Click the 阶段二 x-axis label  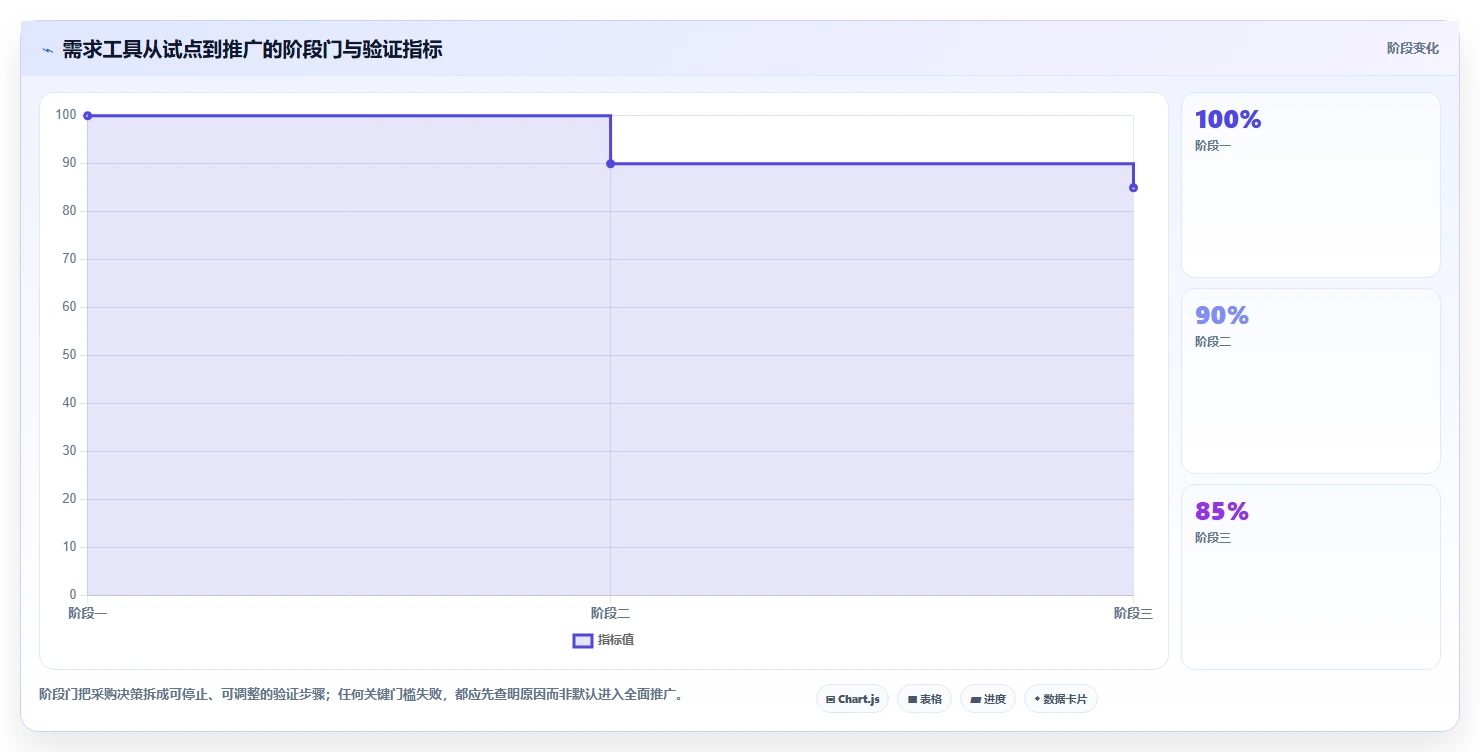(x=610, y=613)
